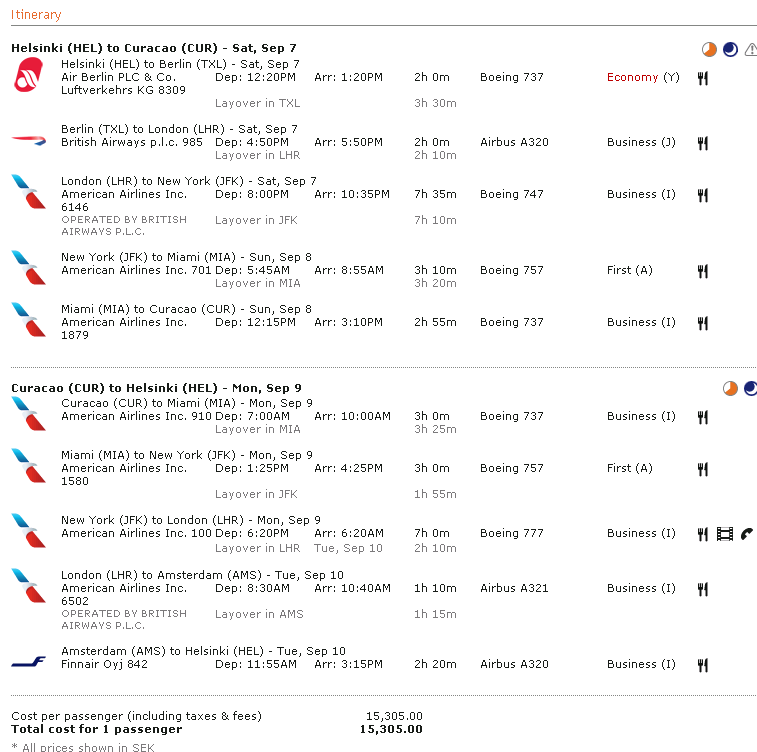Viewport: 757px width, 752px height.
Task: Click the Helsinki (HEL) to Curacao (CUR) heading
Action: (x=153, y=48)
